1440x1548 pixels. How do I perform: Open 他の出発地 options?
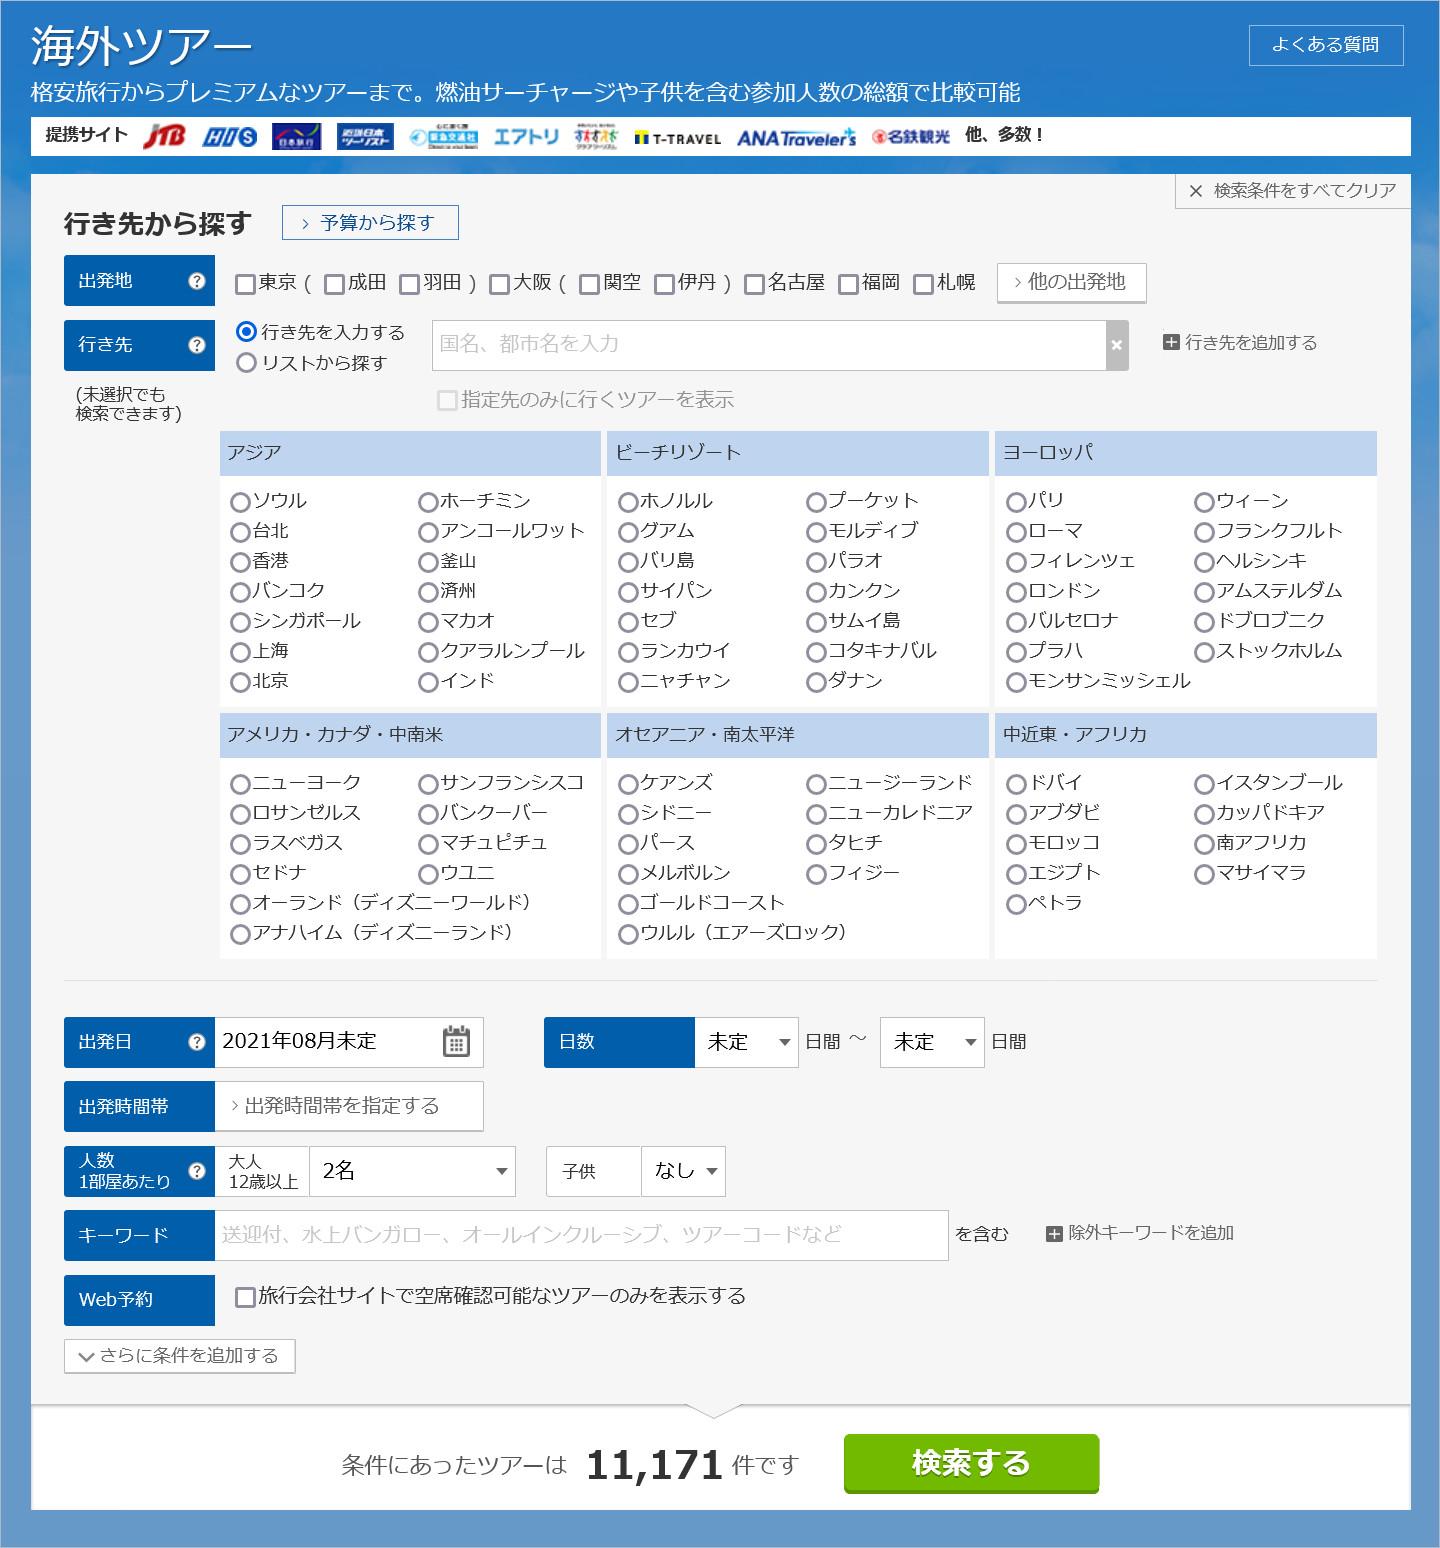point(1071,283)
